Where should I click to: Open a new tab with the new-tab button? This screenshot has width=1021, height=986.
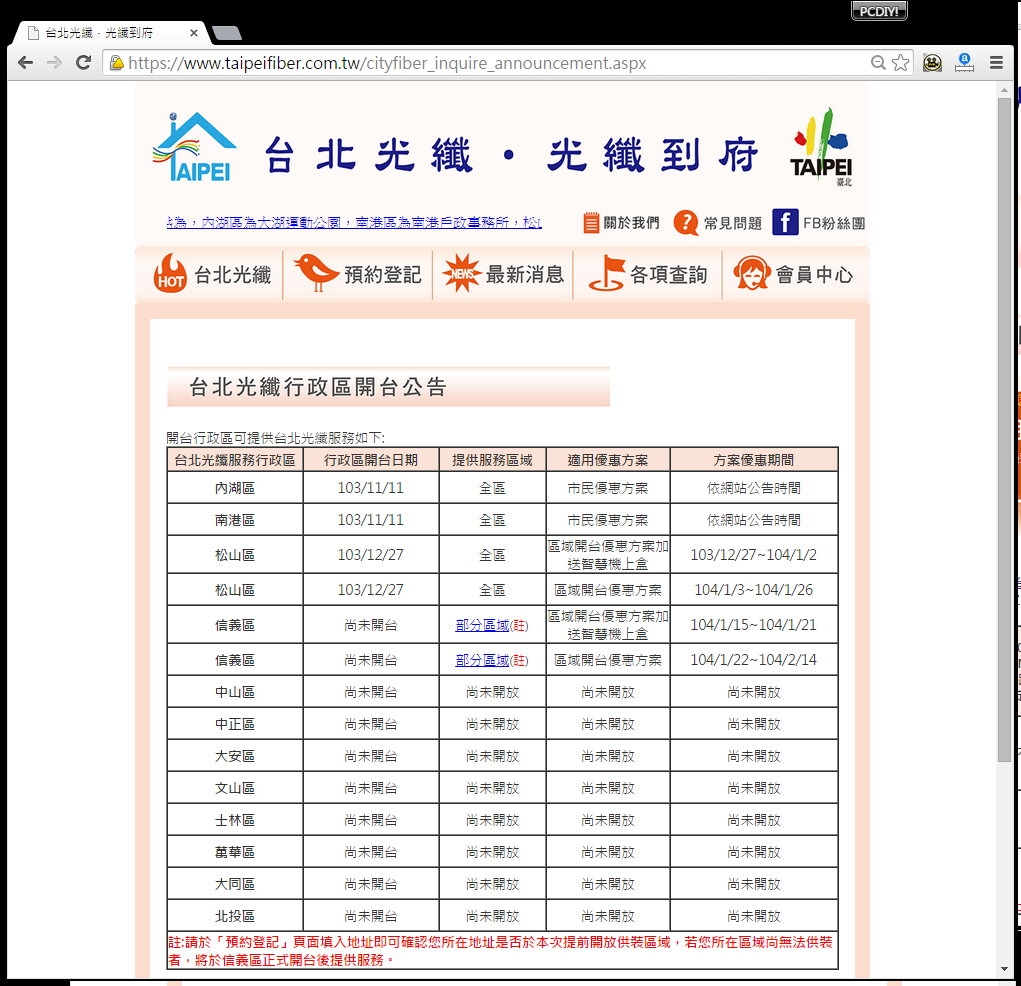click(227, 33)
